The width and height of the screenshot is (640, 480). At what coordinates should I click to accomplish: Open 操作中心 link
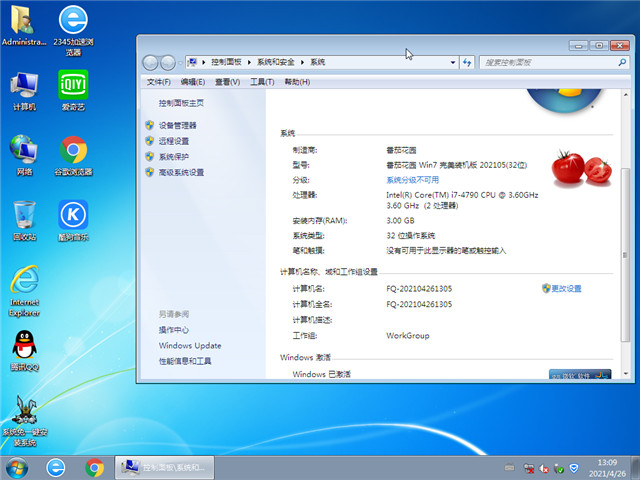click(174, 330)
